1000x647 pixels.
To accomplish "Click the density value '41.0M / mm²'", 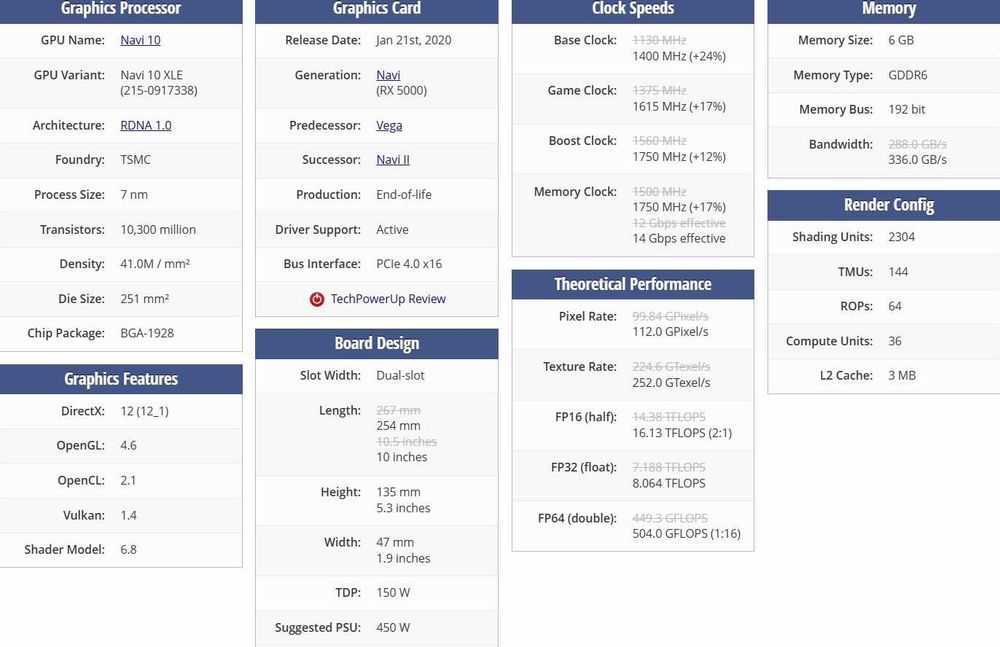I will 155,264.
